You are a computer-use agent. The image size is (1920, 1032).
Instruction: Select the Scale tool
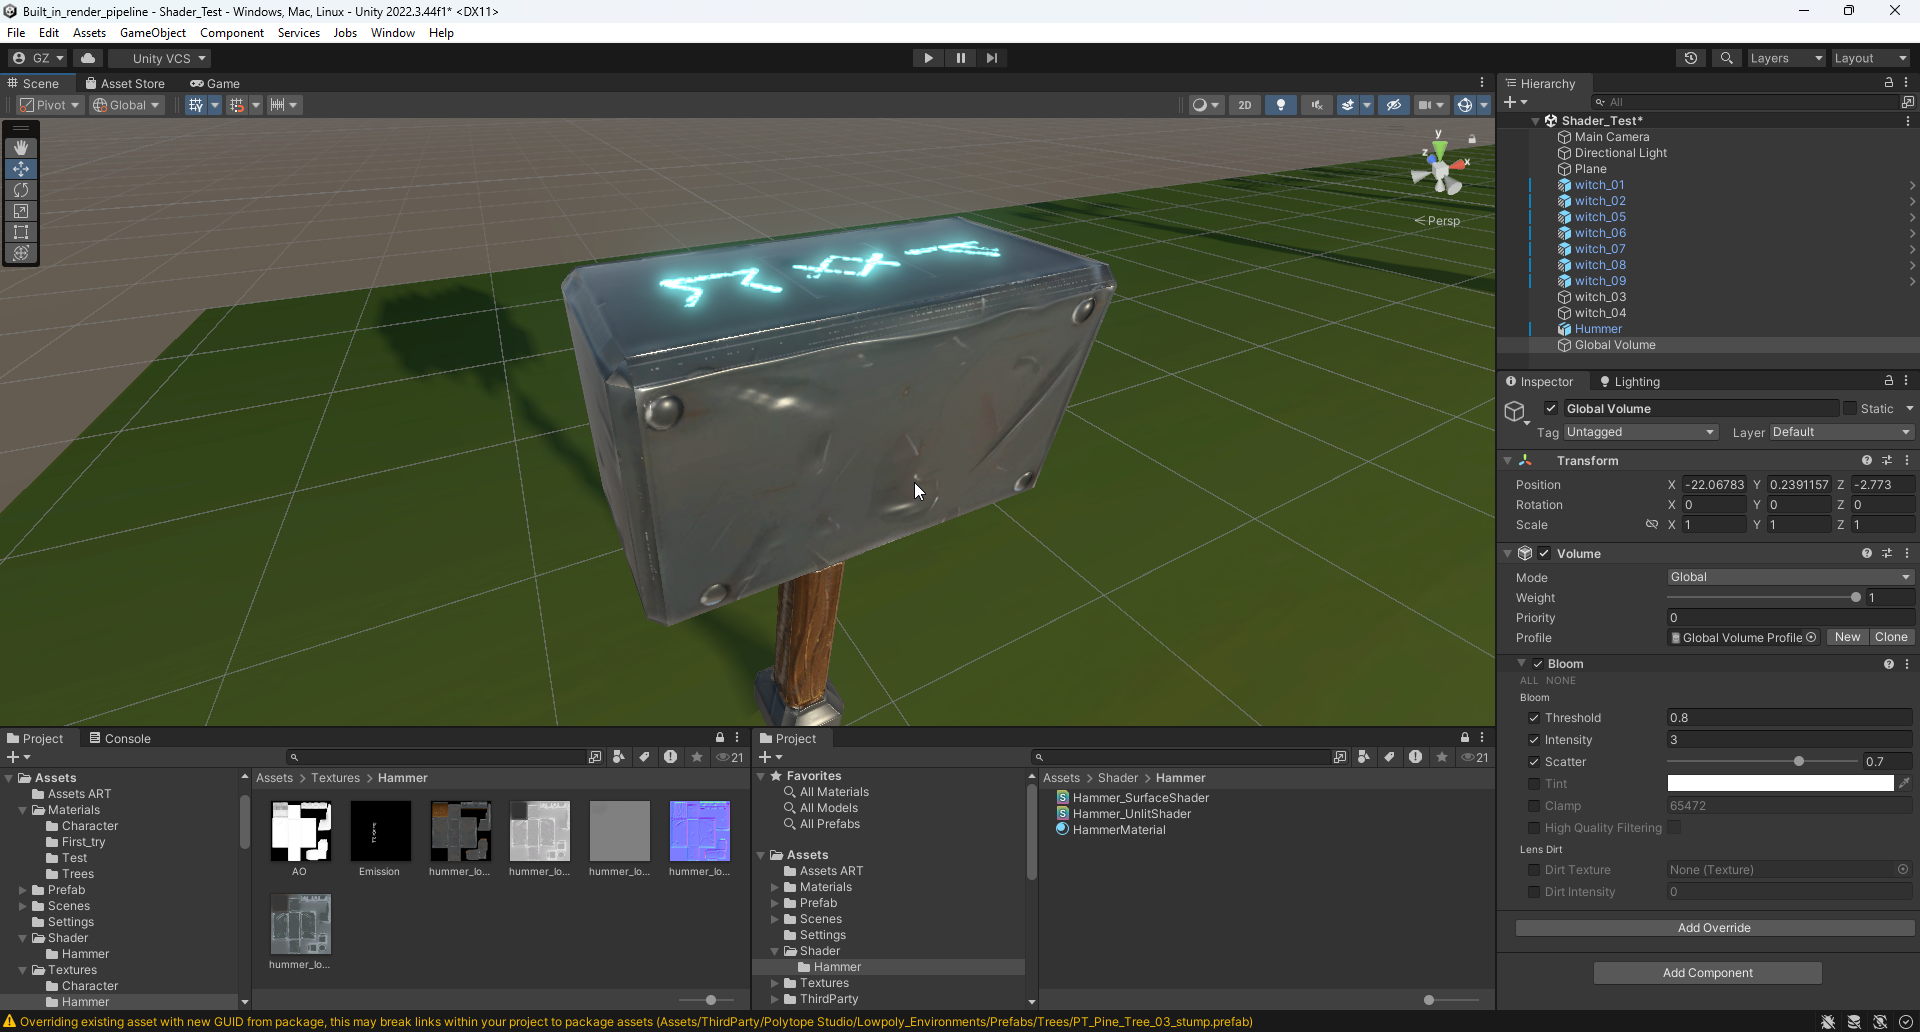tap(21, 211)
